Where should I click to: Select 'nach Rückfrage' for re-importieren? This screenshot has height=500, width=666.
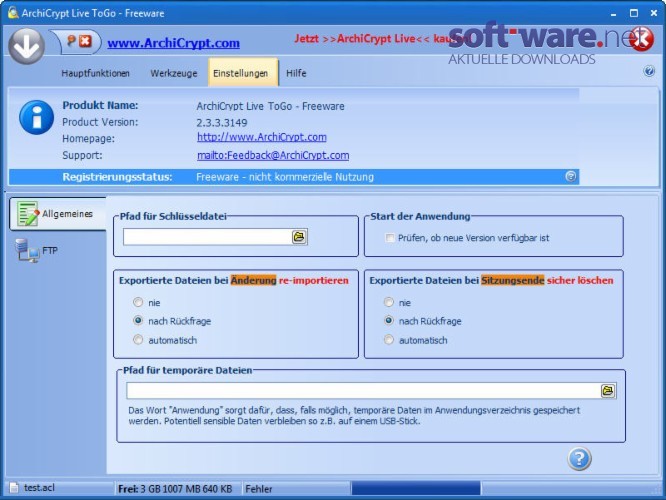click(x=138, y=320)
